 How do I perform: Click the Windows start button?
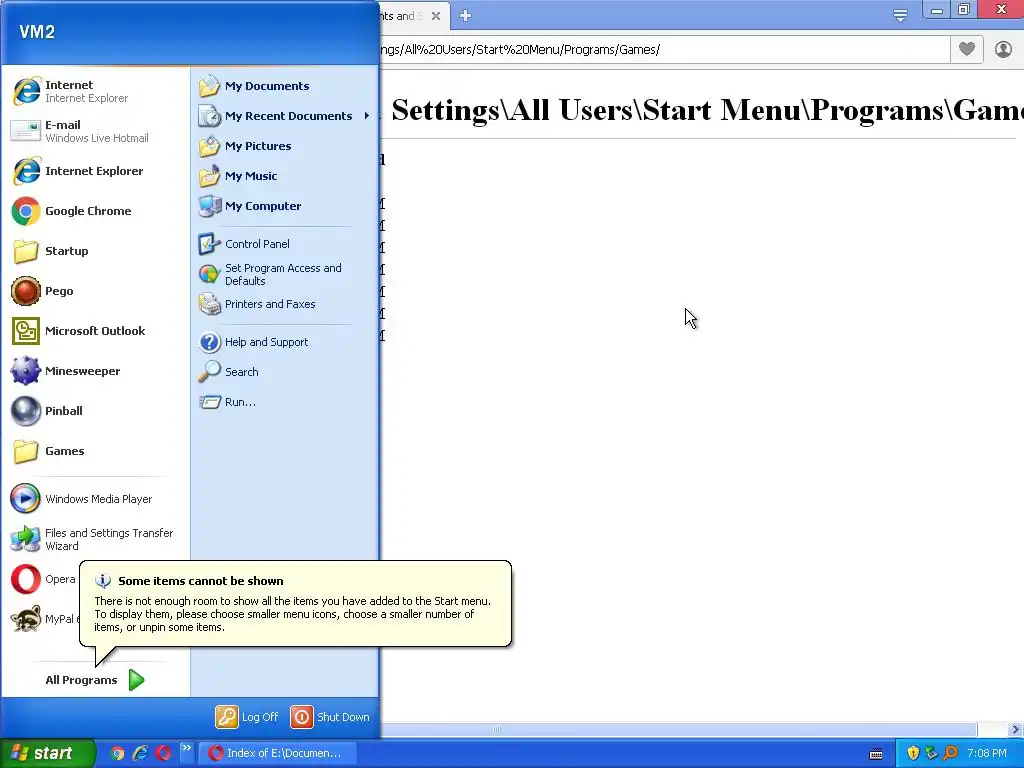47,753
